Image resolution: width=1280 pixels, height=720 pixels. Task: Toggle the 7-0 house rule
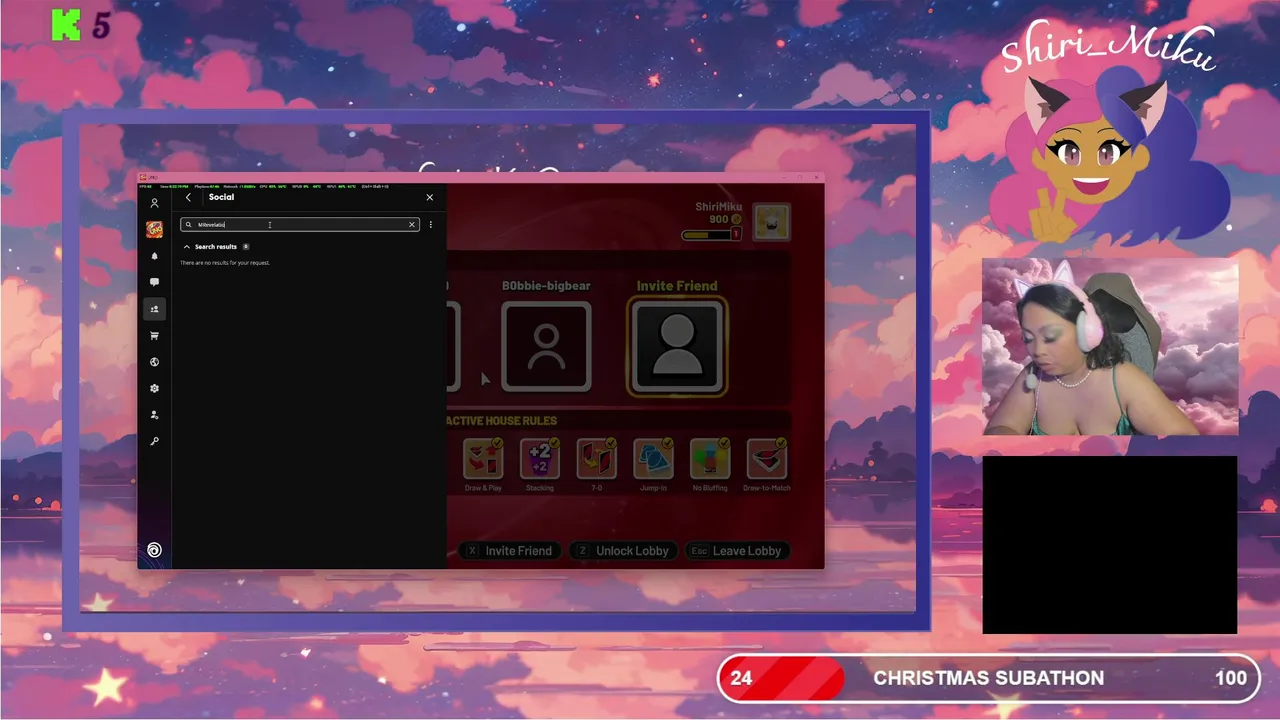coord(596,460)
